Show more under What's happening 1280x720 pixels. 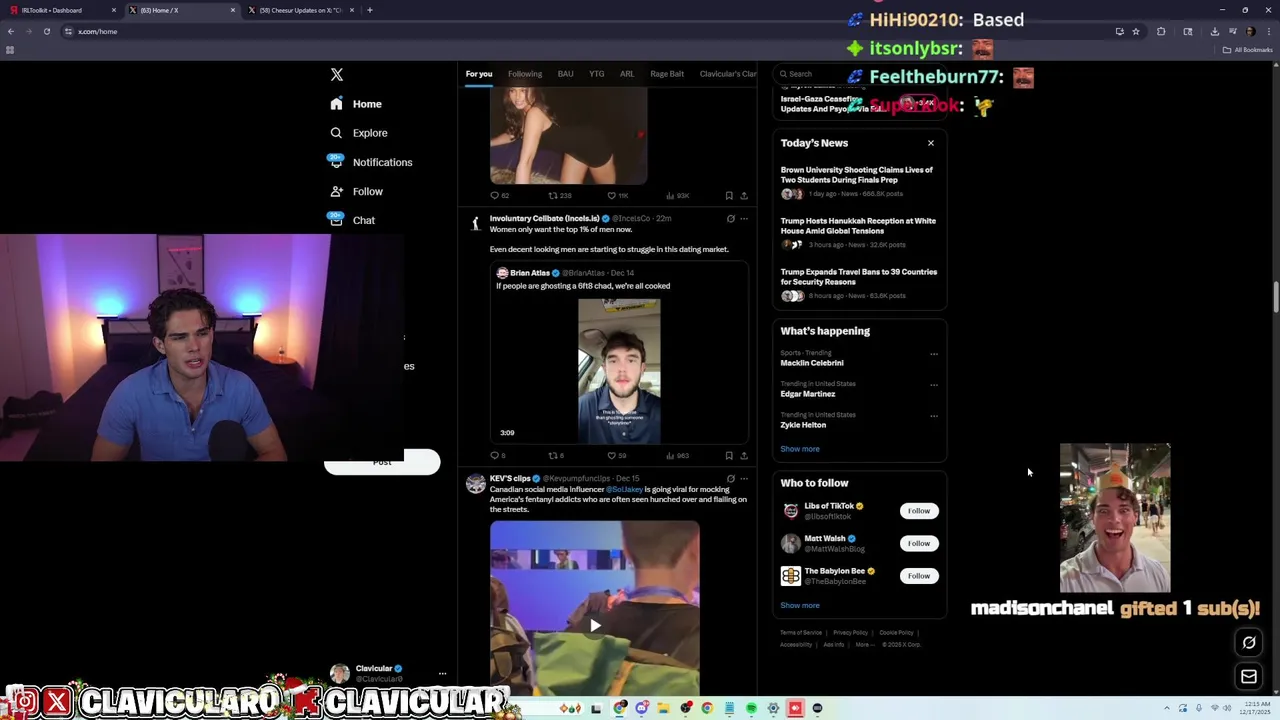pos(800,449)
